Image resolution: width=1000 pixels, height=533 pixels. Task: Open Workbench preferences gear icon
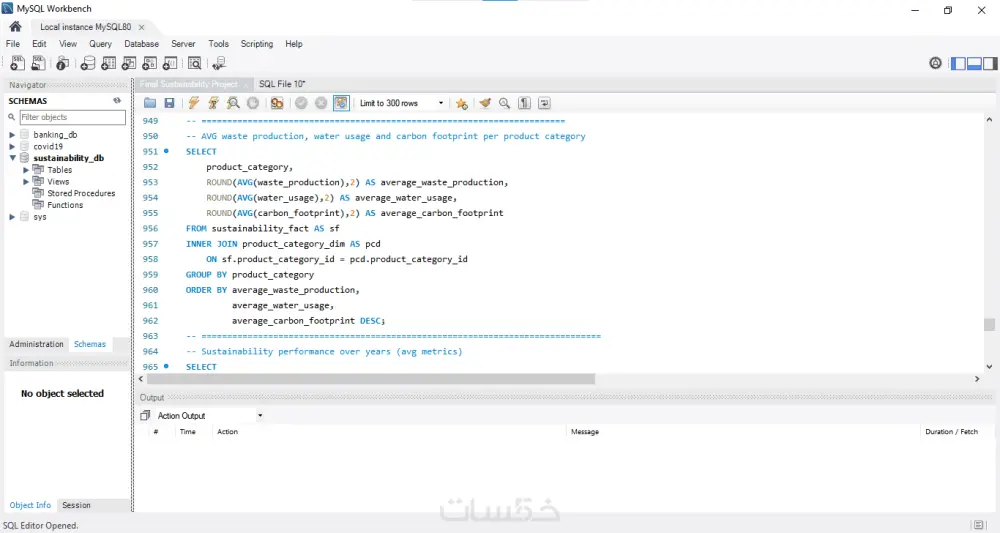pos(936,62)
